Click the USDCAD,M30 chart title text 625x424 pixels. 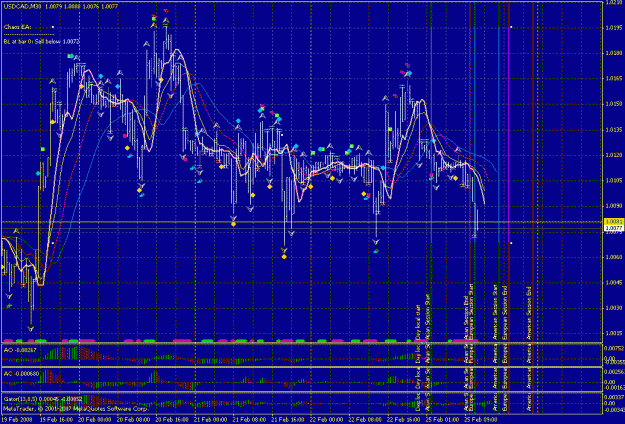point(22,6)
